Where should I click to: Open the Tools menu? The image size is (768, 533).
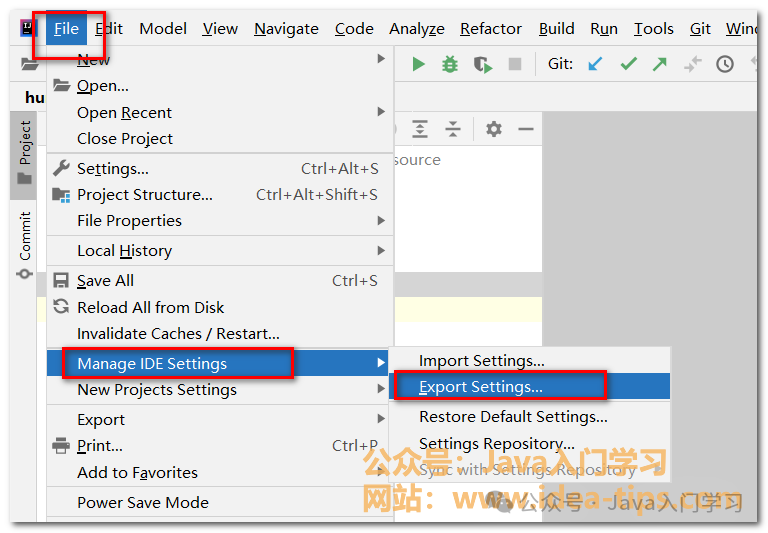pyautogui.click(x=654, y=28)
